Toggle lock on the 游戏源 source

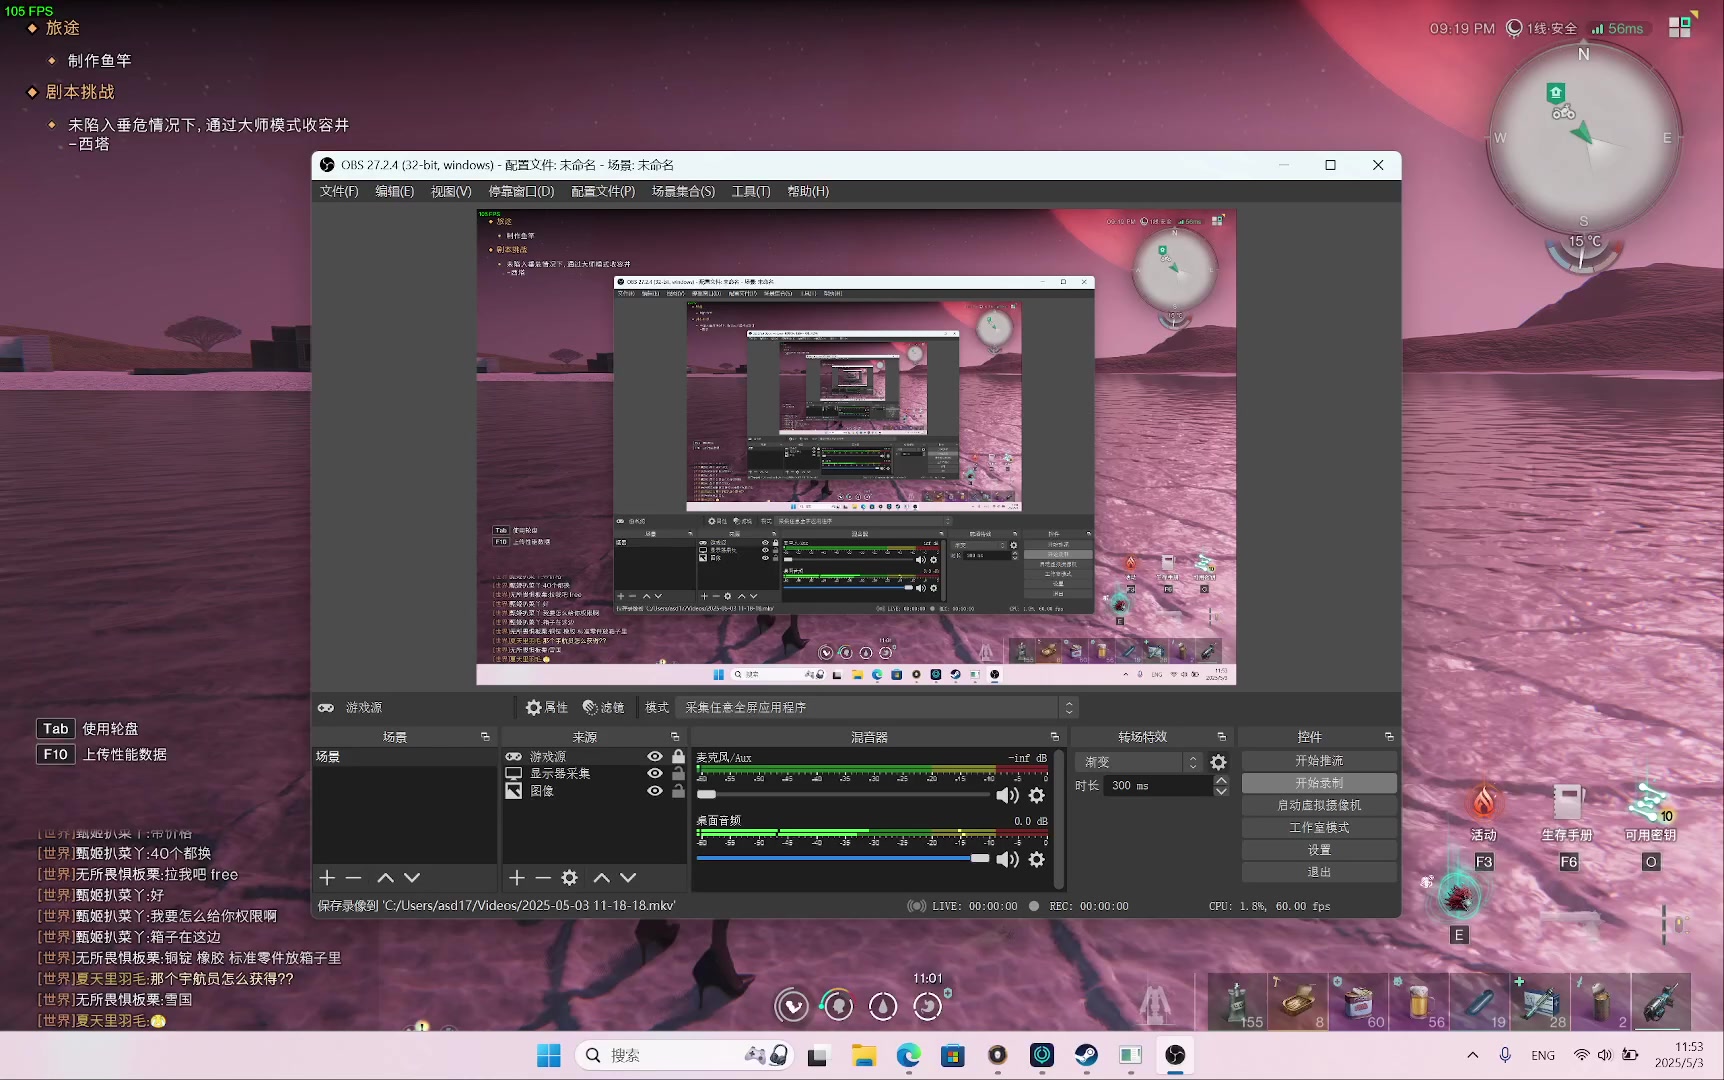[679, 757]
